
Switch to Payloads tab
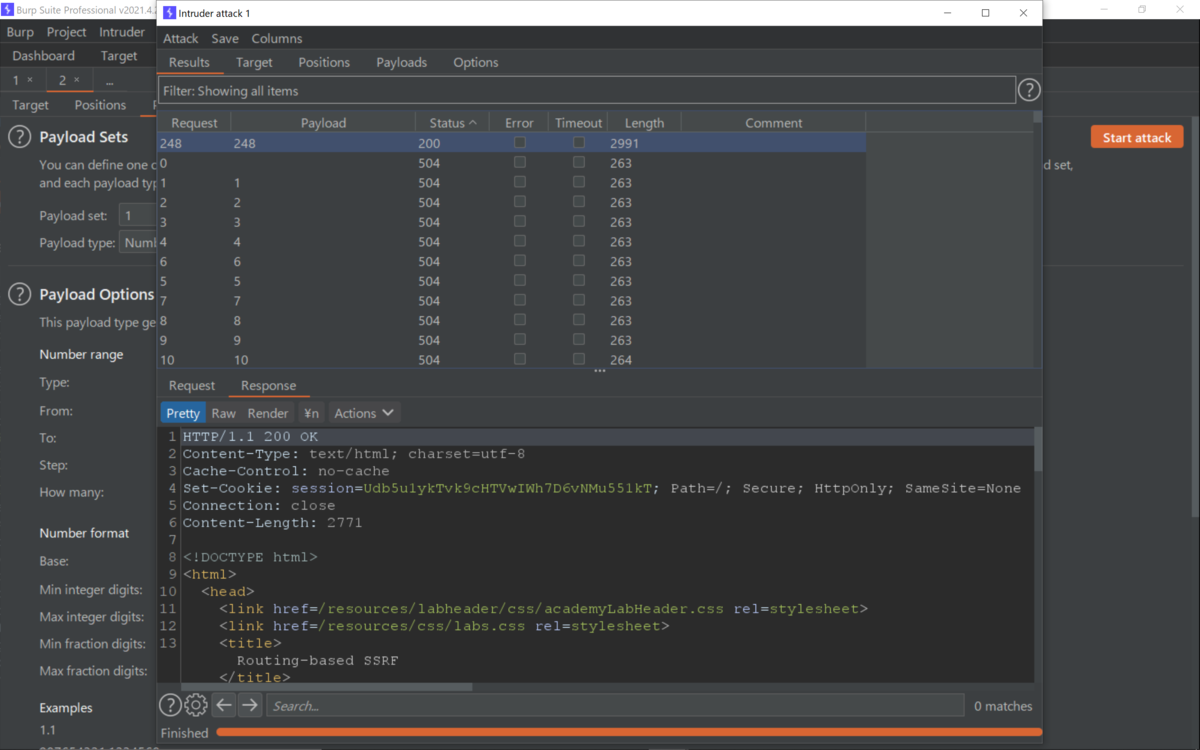pyautogui.click(x=401, y=62)
